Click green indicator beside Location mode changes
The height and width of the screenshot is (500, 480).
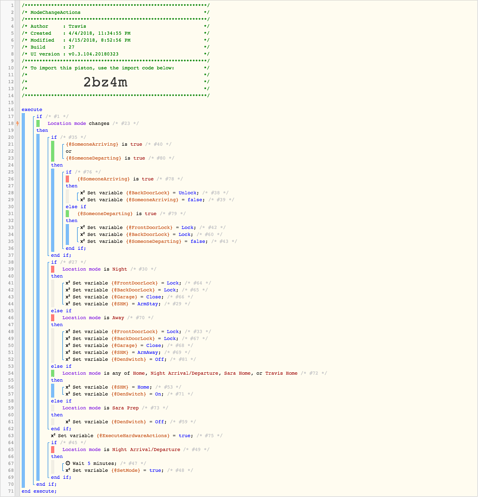pos(38,124)
